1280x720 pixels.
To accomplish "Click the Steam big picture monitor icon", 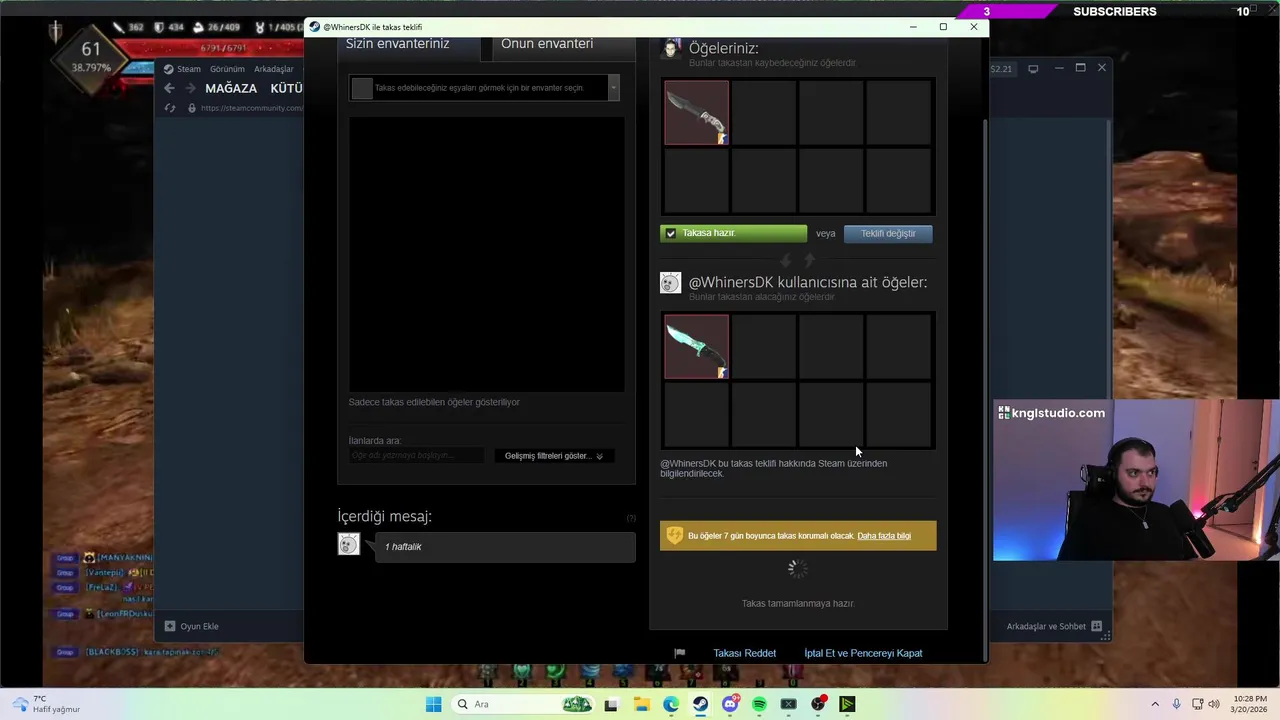I will click(1033, 69).
